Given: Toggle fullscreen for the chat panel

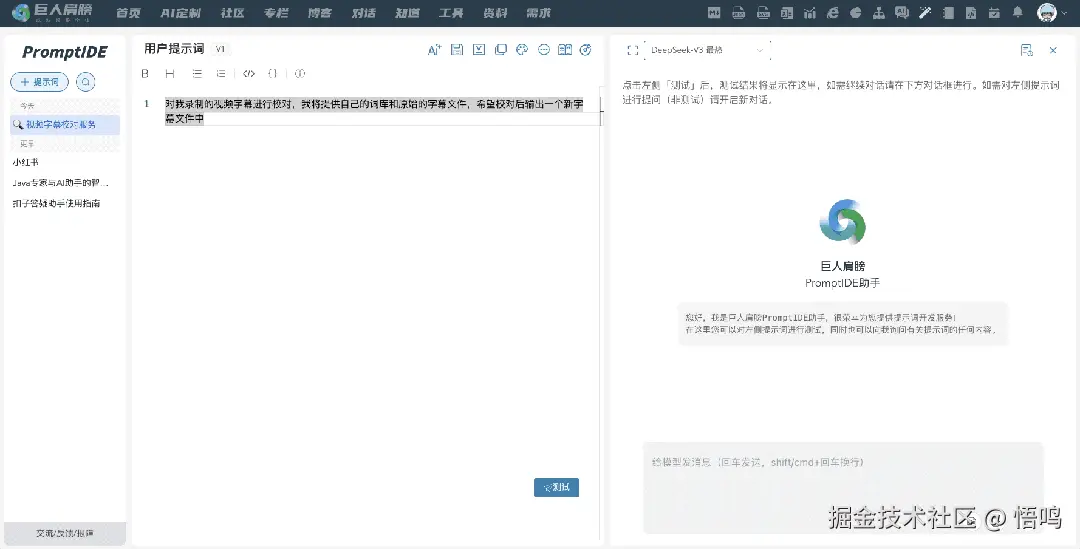Looking at the screenshot, I should 632,50.
